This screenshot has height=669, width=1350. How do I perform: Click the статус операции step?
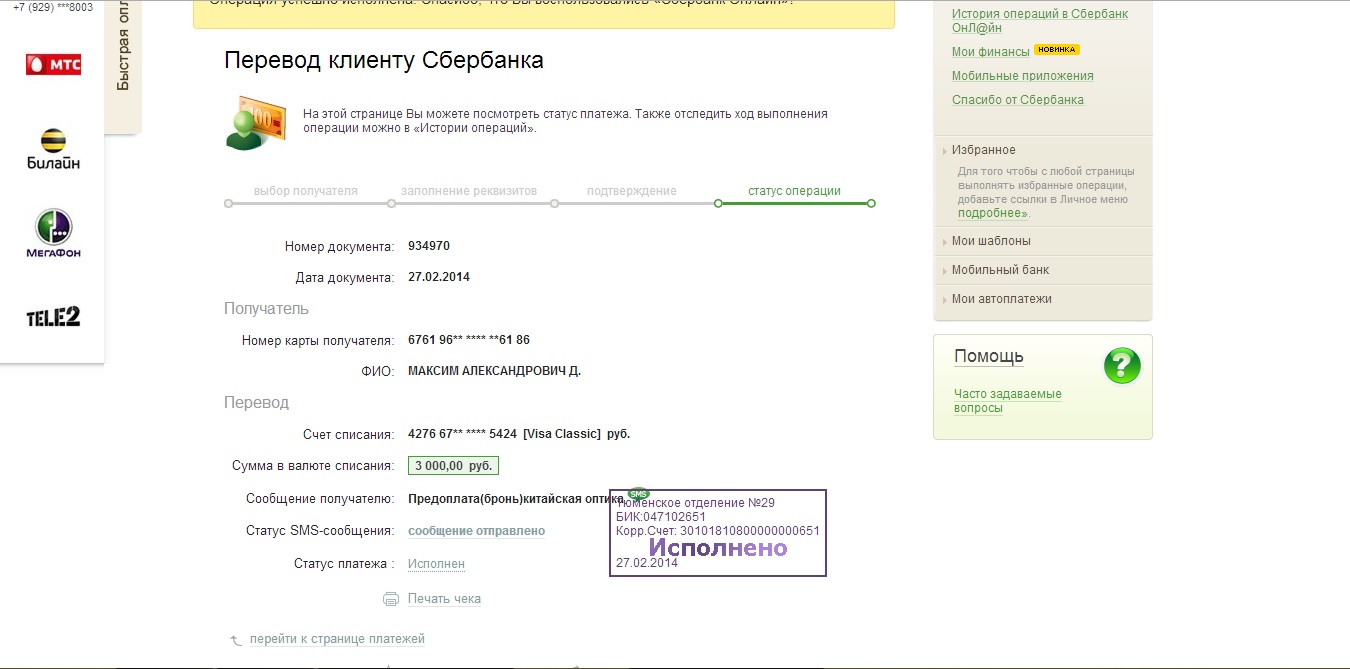point(794,191)
